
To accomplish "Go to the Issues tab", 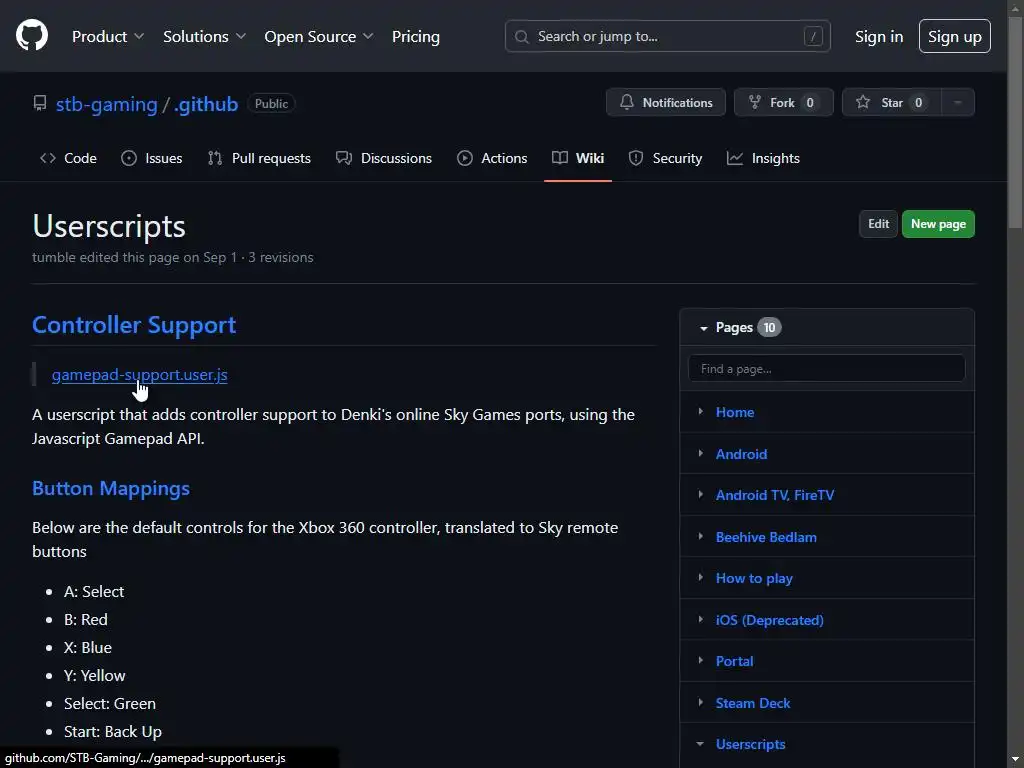I will click(152, 158).
